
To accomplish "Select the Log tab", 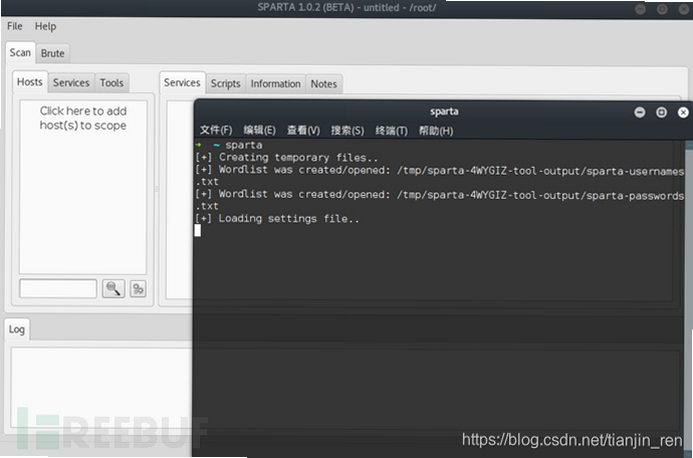I will pos(17,329).
